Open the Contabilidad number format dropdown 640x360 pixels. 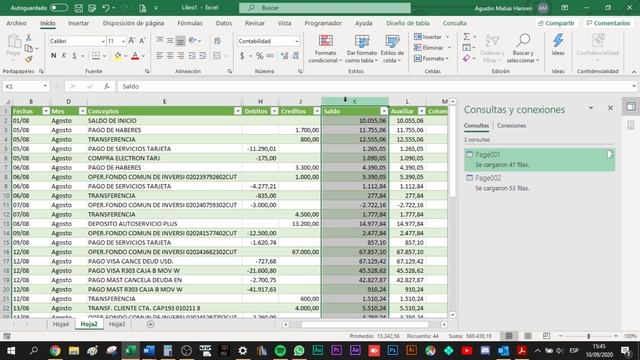pos(297,41)
